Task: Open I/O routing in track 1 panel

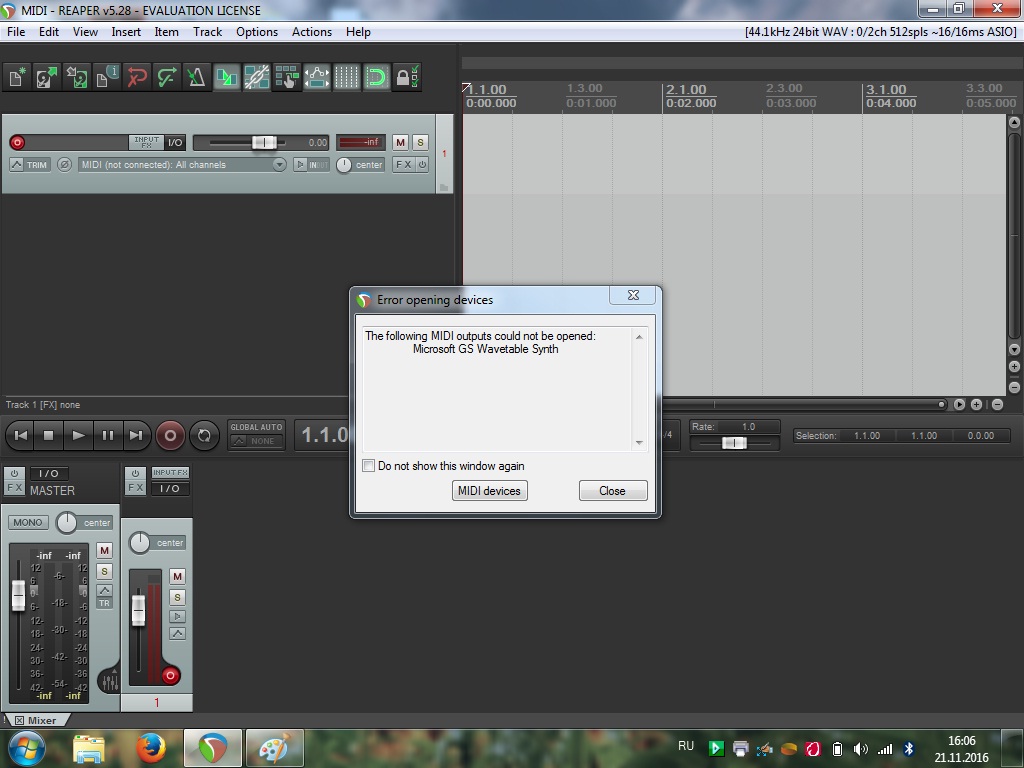Action: [175, 142]
